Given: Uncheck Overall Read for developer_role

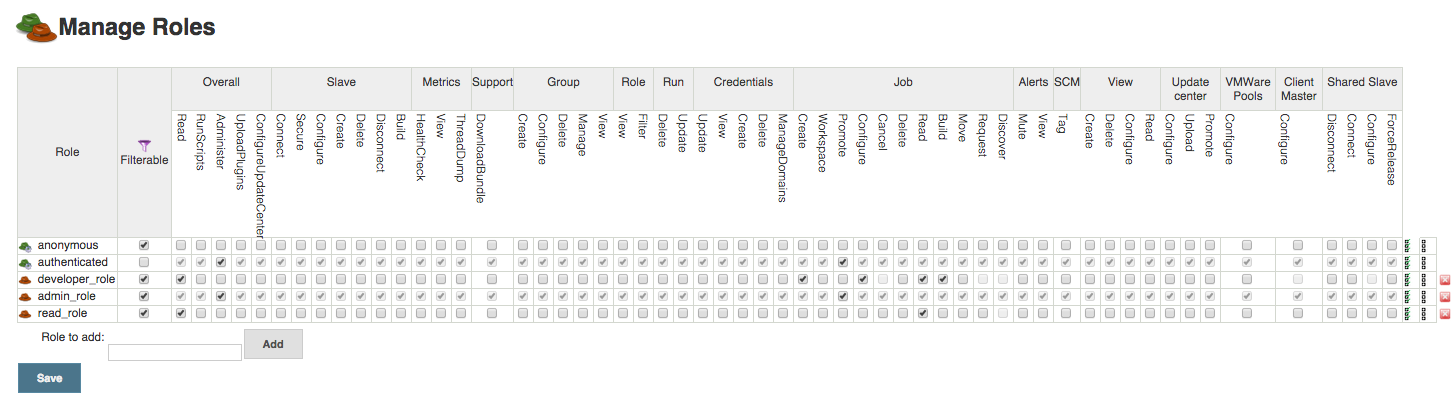Looking at the screenshot, I should tap(181, 280).
